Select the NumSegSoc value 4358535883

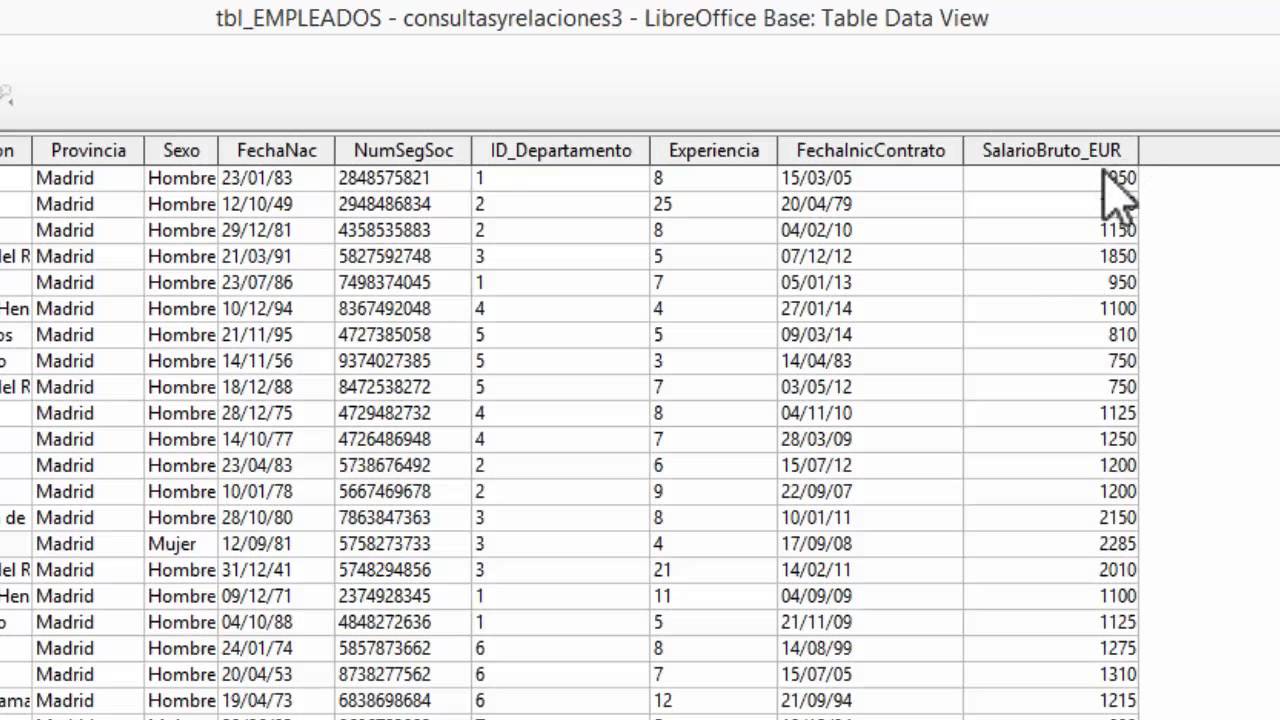(403, 230)
